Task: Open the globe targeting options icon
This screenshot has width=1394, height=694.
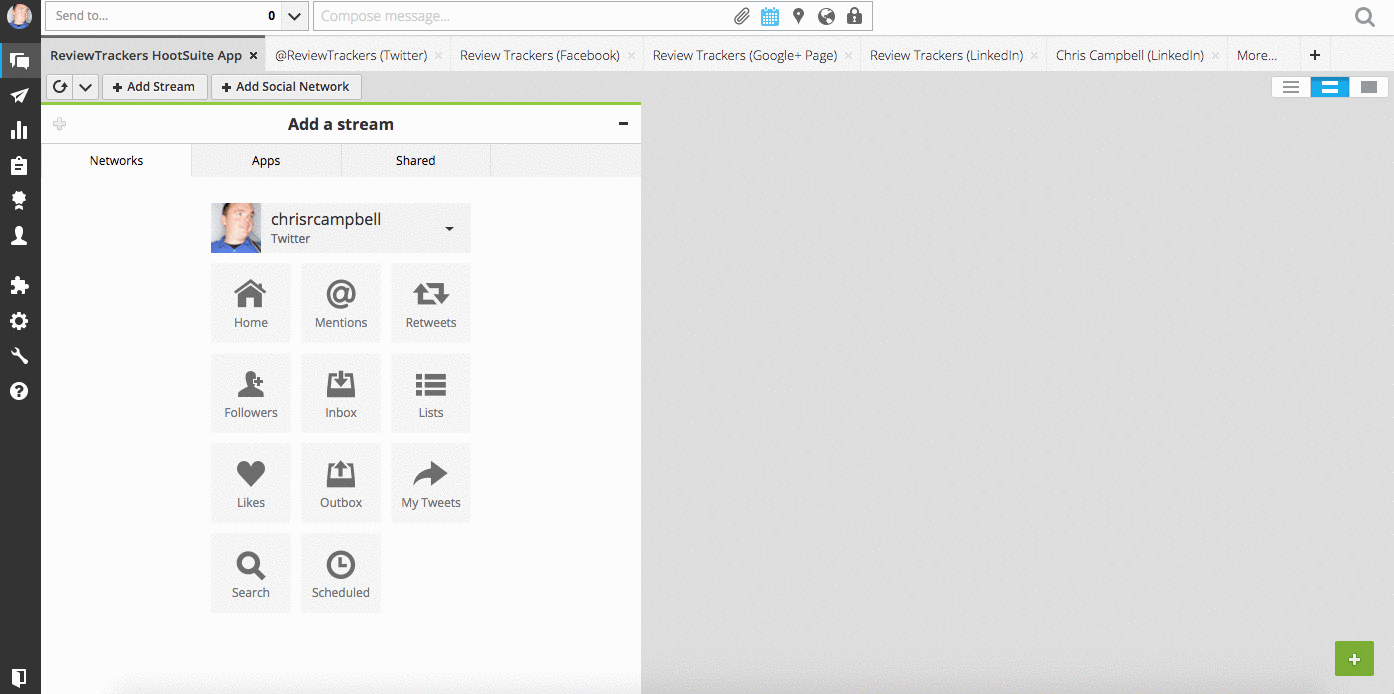Action: (826, 16)
